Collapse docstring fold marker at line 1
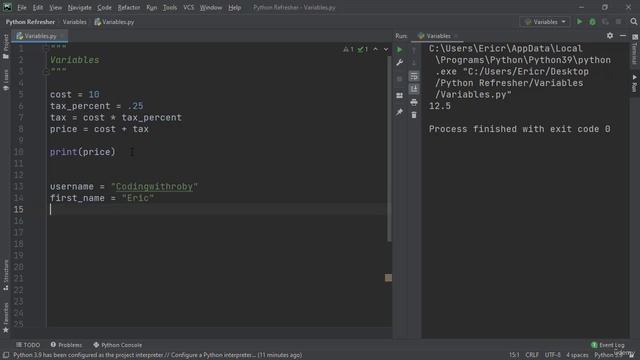Screen dimensions: 640x360 [46, 48]
